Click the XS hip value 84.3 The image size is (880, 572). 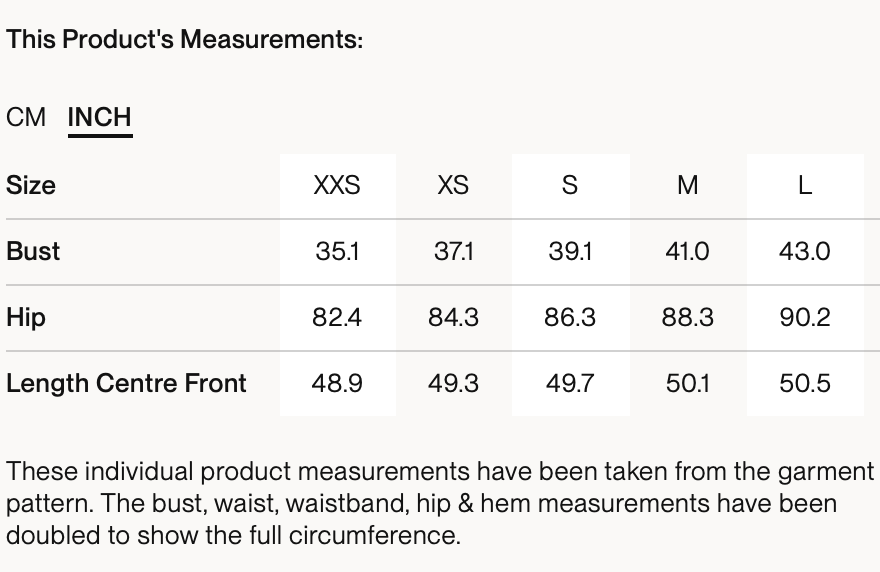click(453, 317)
